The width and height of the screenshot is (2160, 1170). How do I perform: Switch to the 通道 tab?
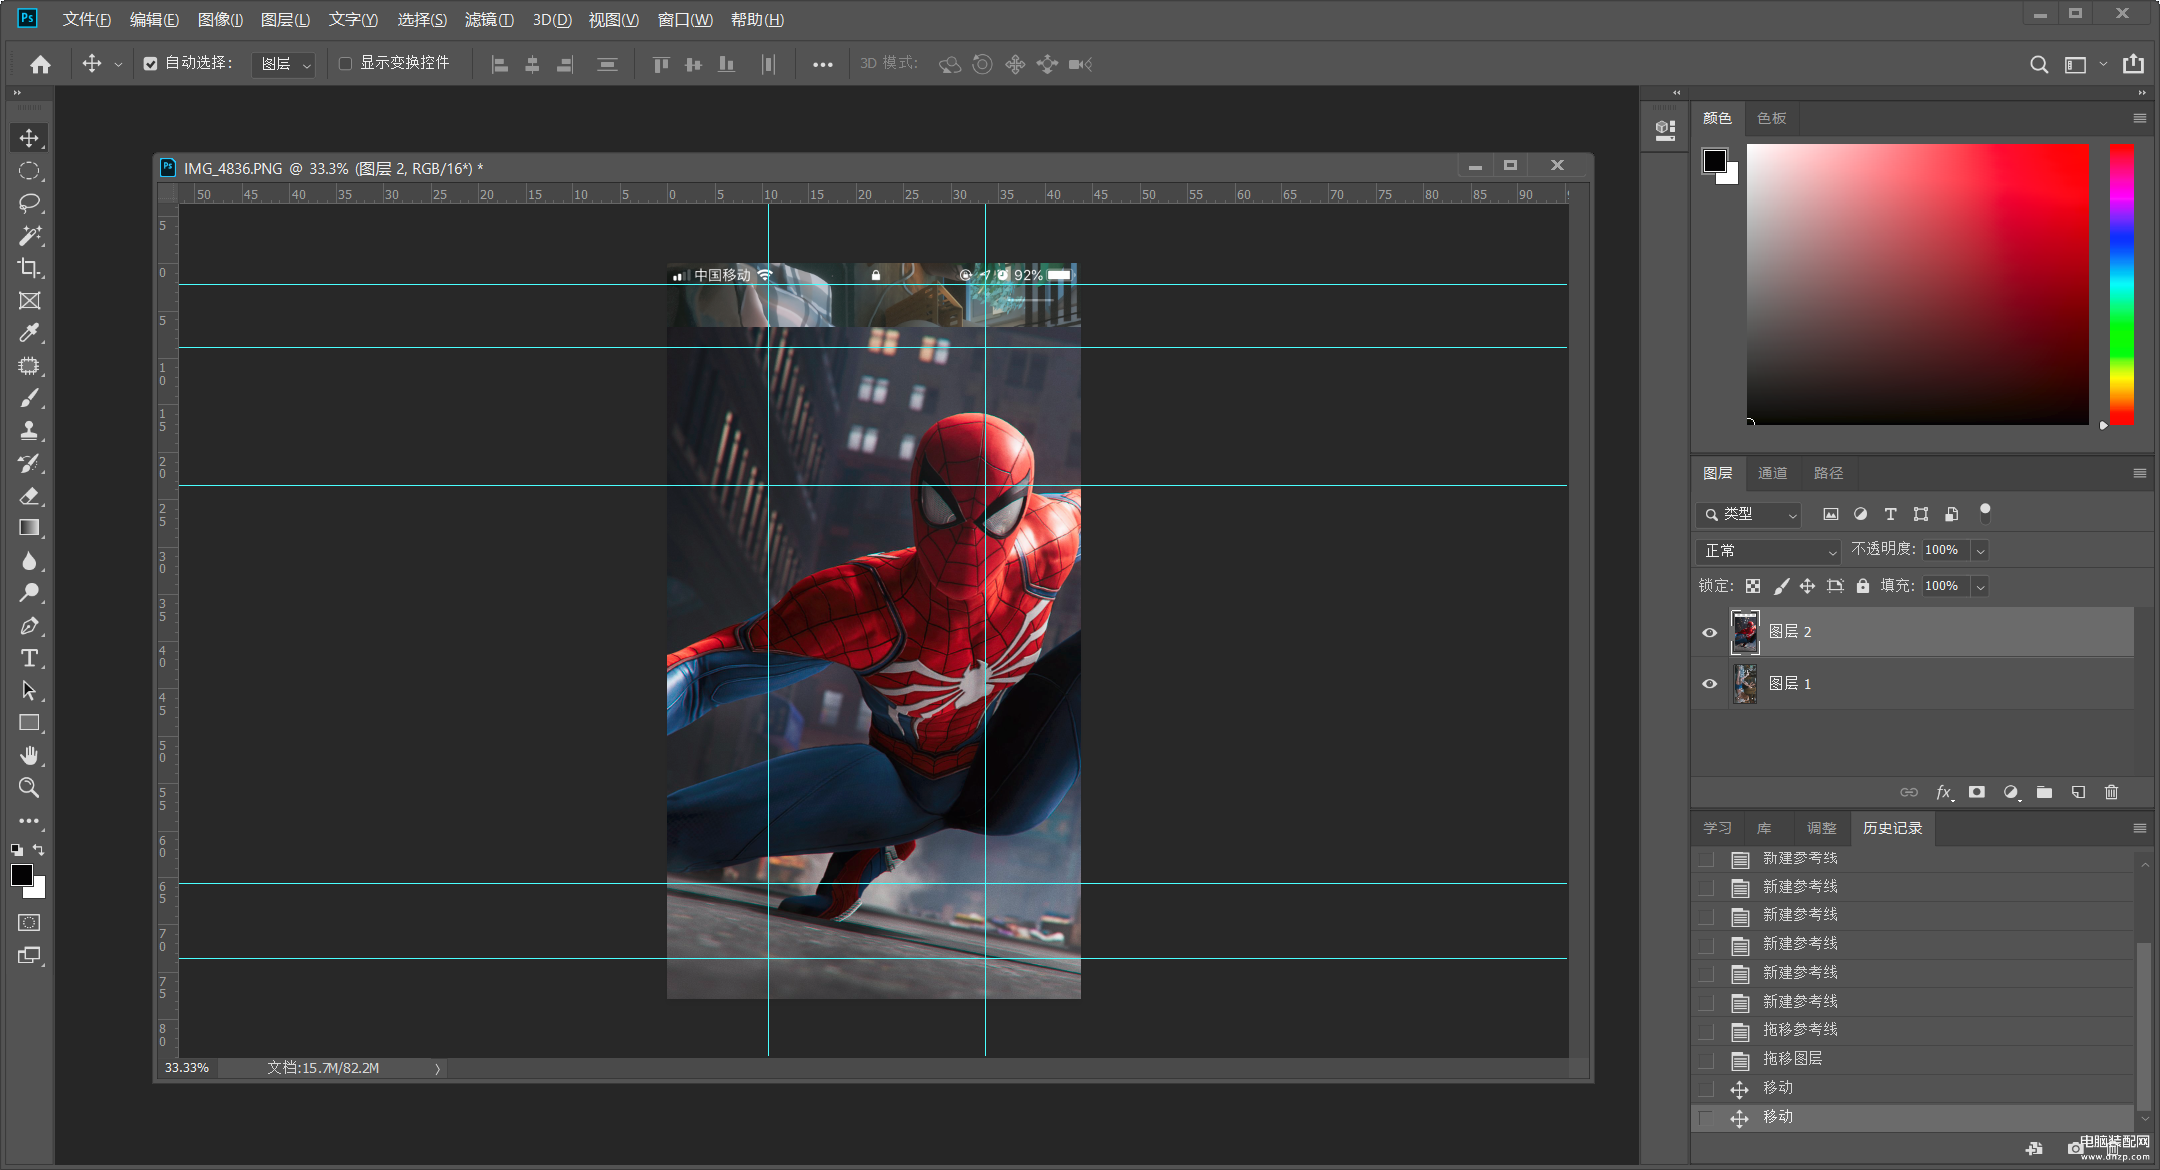[1772, 473]
